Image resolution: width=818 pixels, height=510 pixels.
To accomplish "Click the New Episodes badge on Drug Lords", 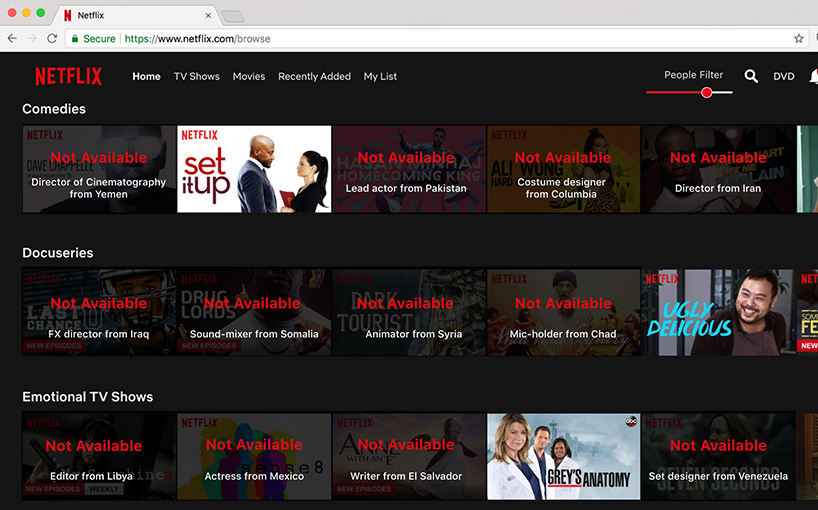I will pyautogui.click(x=209, y=346).
